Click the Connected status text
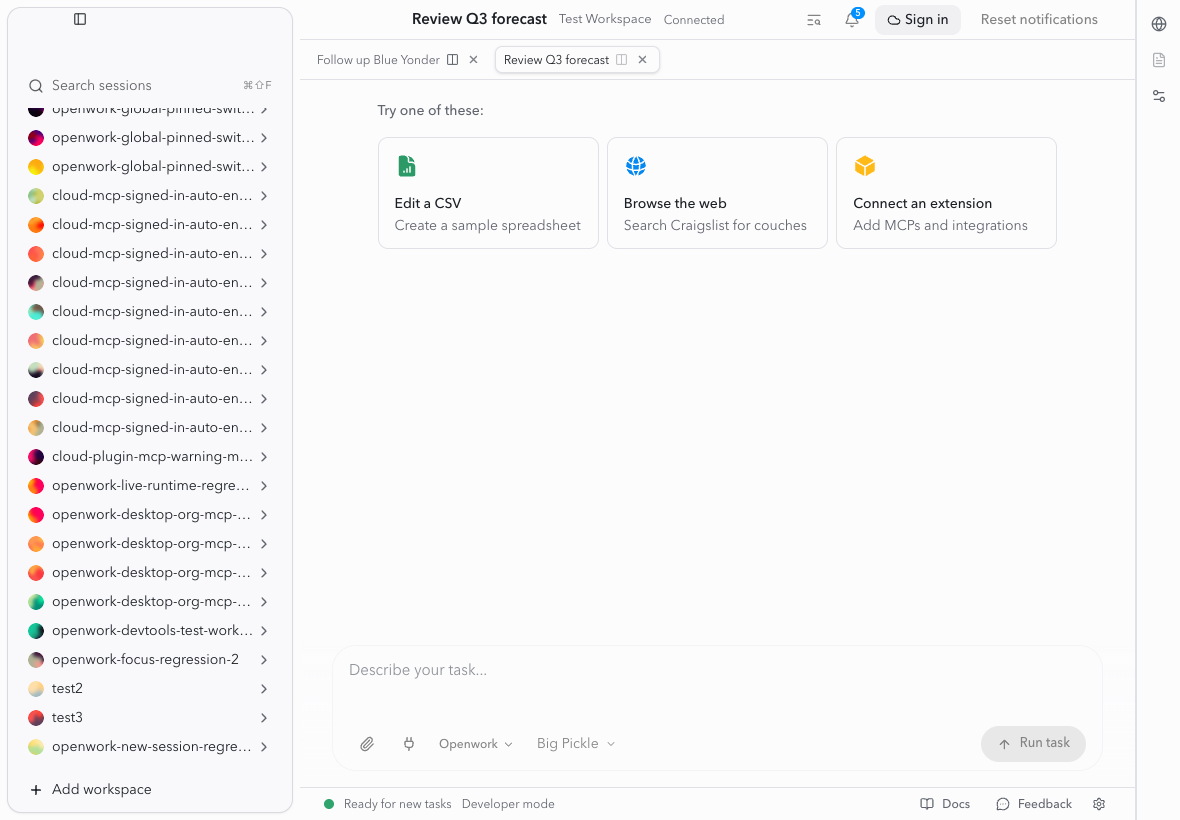This screenshot has width=1180, height=820. (694, 20)
